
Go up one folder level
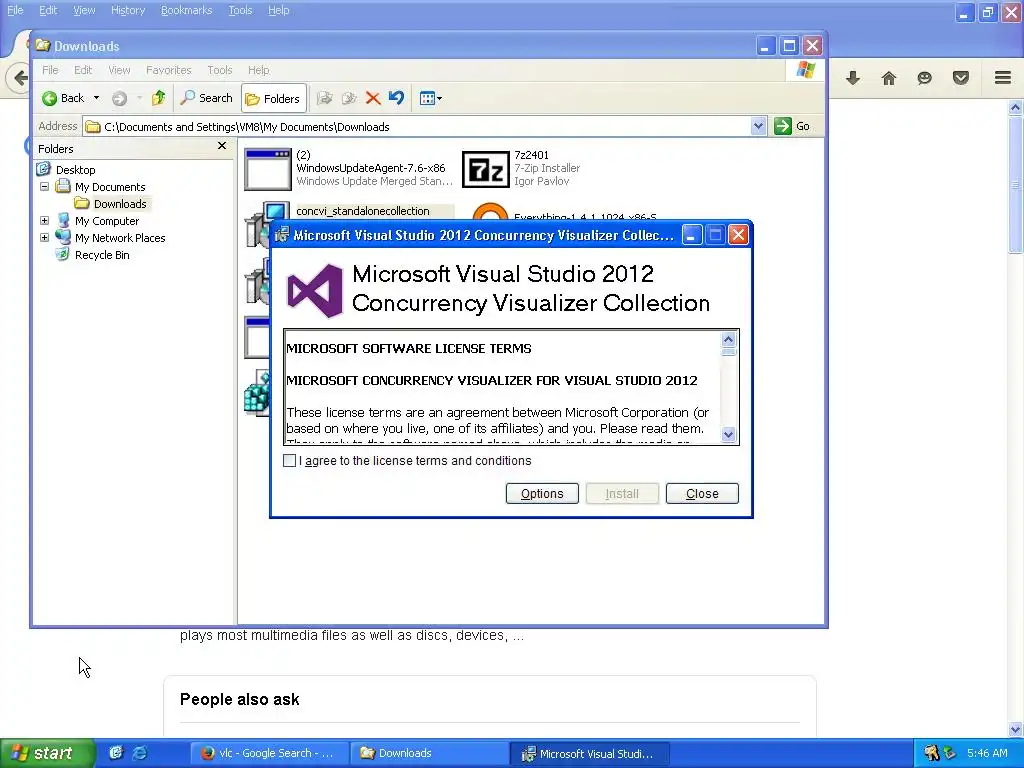158,98
